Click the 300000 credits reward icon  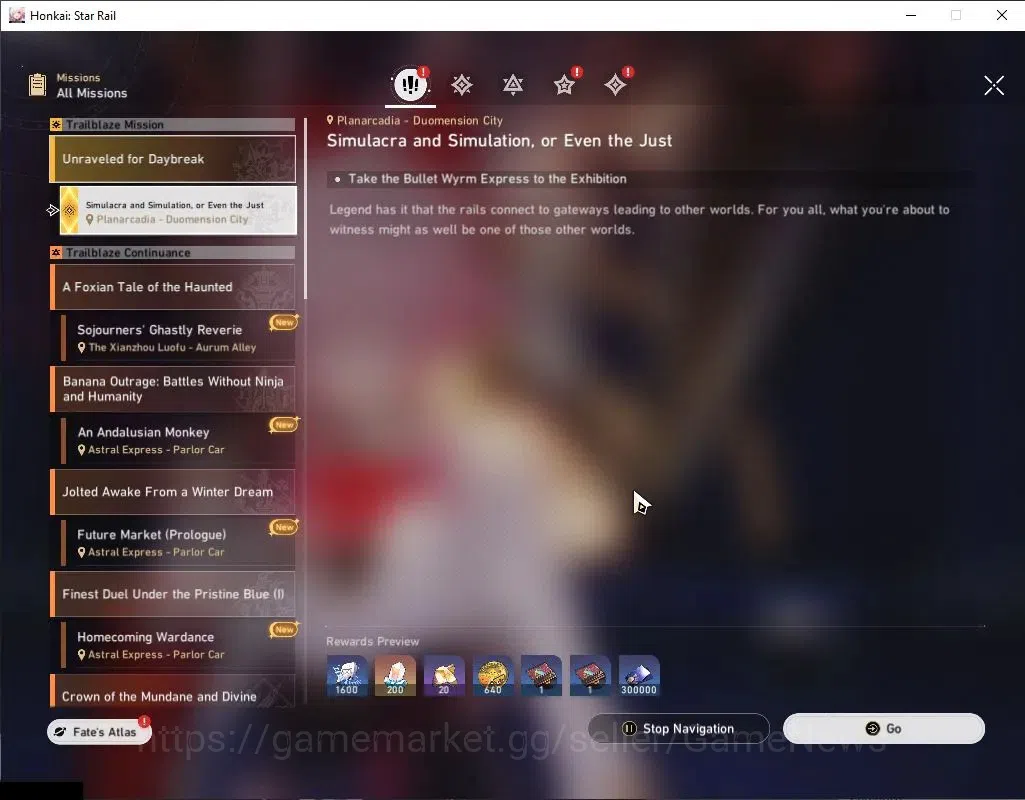click(639, 675)
